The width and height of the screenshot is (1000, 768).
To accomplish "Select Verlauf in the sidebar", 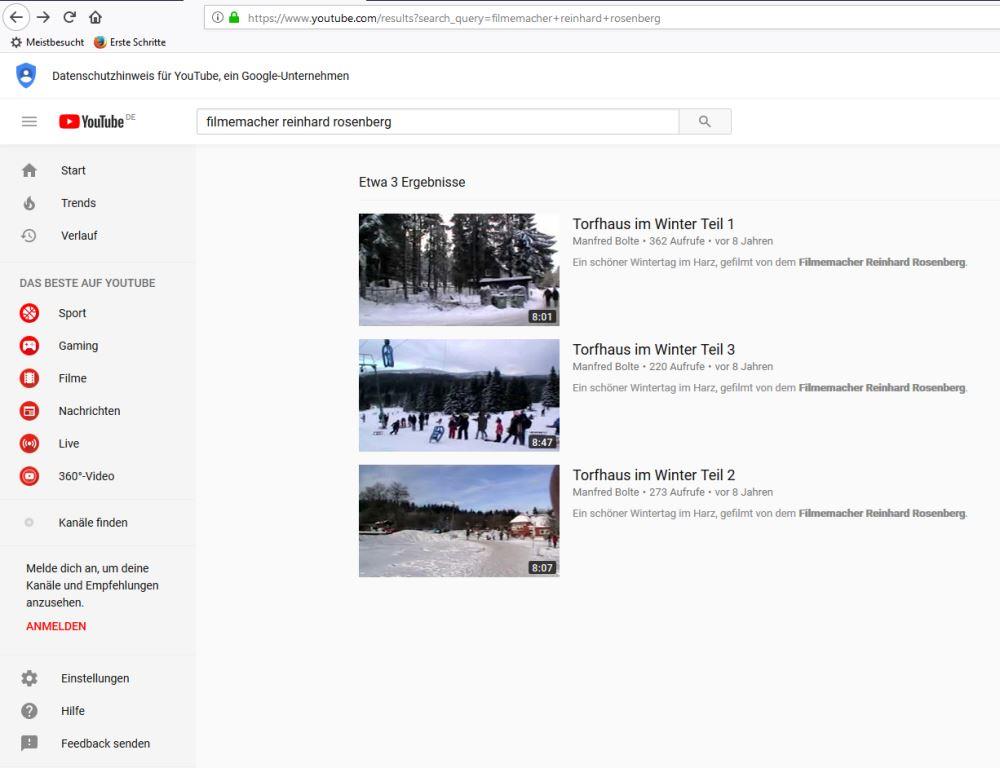I will click(x=79, y=235).
